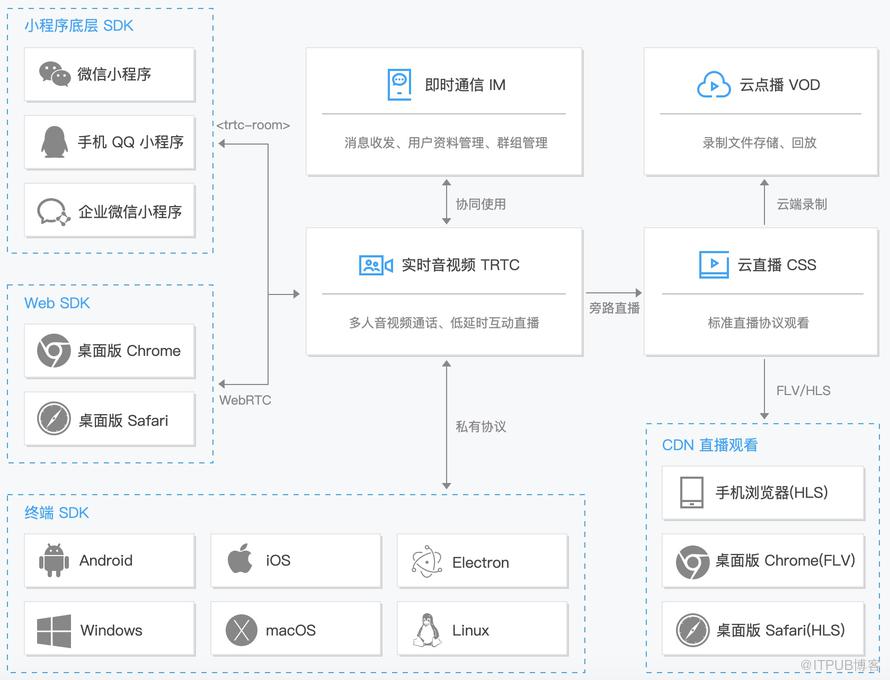Click the VOD cloud play icon
The image size is (890, 680).
point(713,85)
